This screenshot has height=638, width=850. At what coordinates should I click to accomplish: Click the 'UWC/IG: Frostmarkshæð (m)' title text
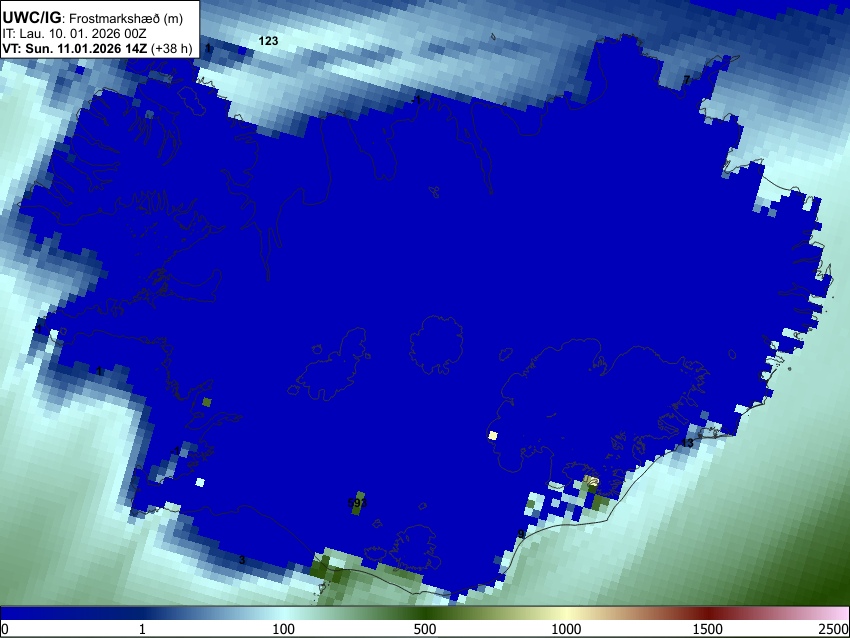[x=92, y=18]
